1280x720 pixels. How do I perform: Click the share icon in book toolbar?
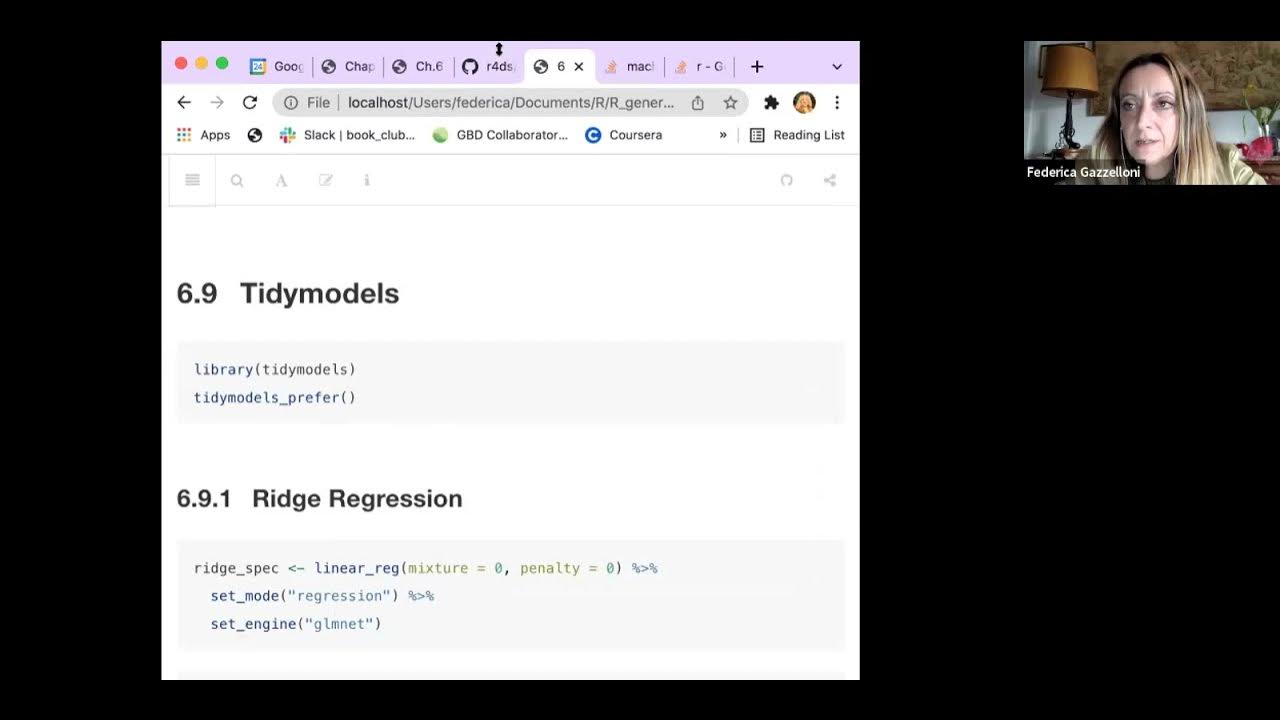pos(830,180)
